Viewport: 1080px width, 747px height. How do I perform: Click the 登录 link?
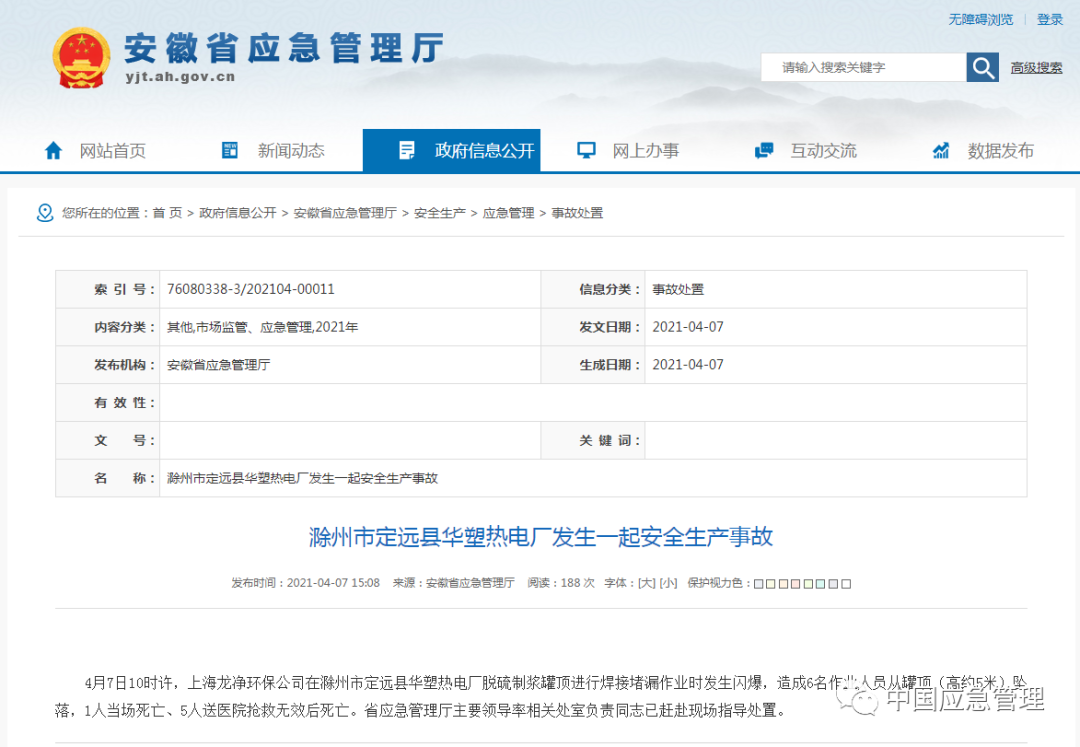[x=1050, y=19]
